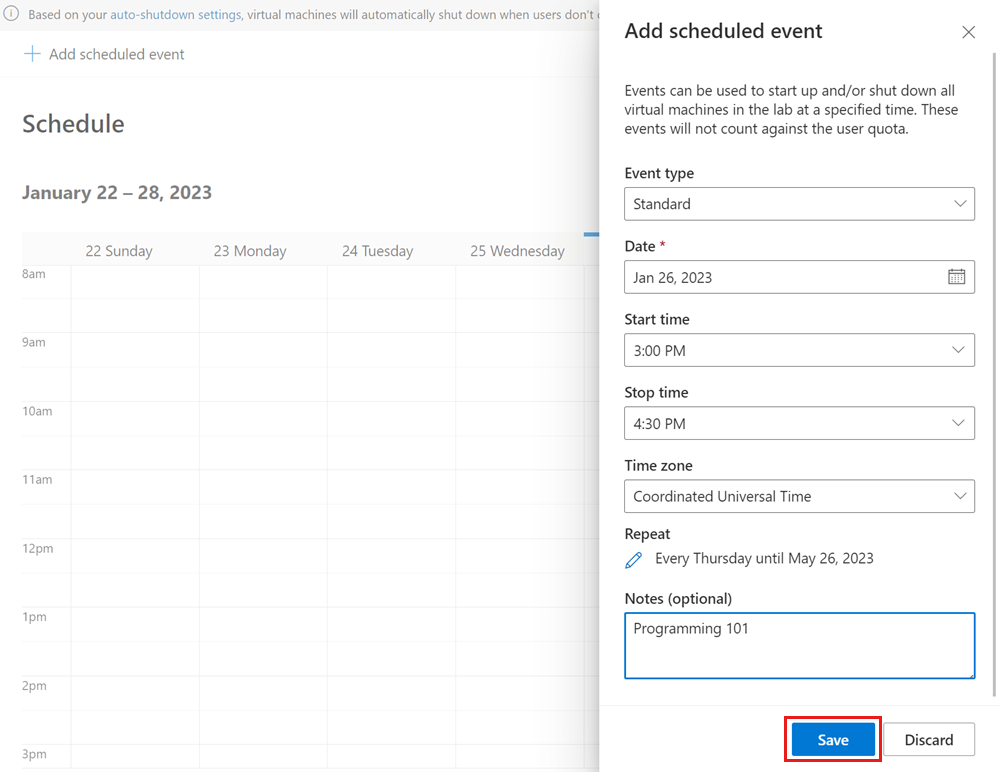Select the 25 Wednesday column header
Viewport: 1000px width, 772px height.
[x=517, y=251]
